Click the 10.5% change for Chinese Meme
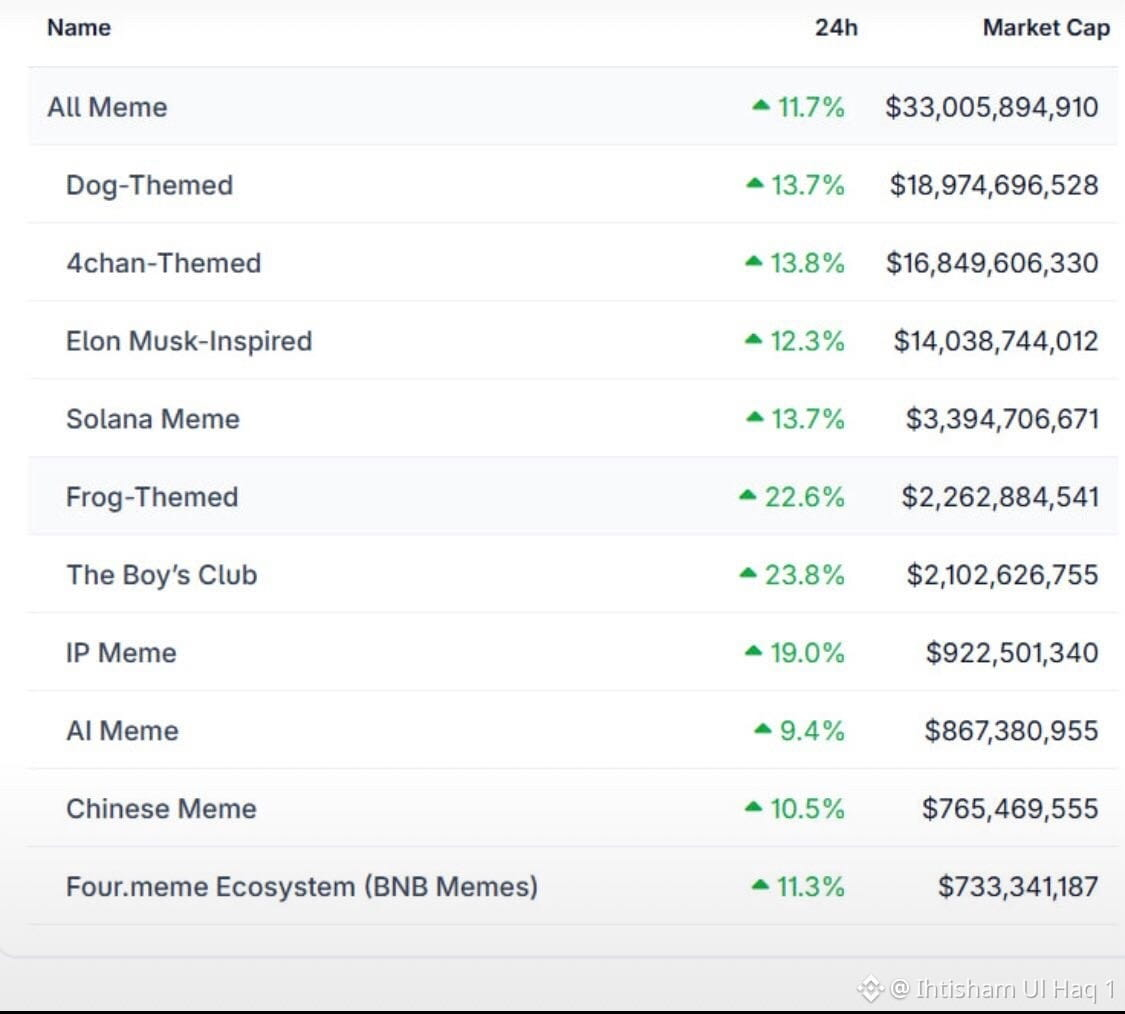Viewport: 1125px width, 1014px height. click(x=795, y=809)
